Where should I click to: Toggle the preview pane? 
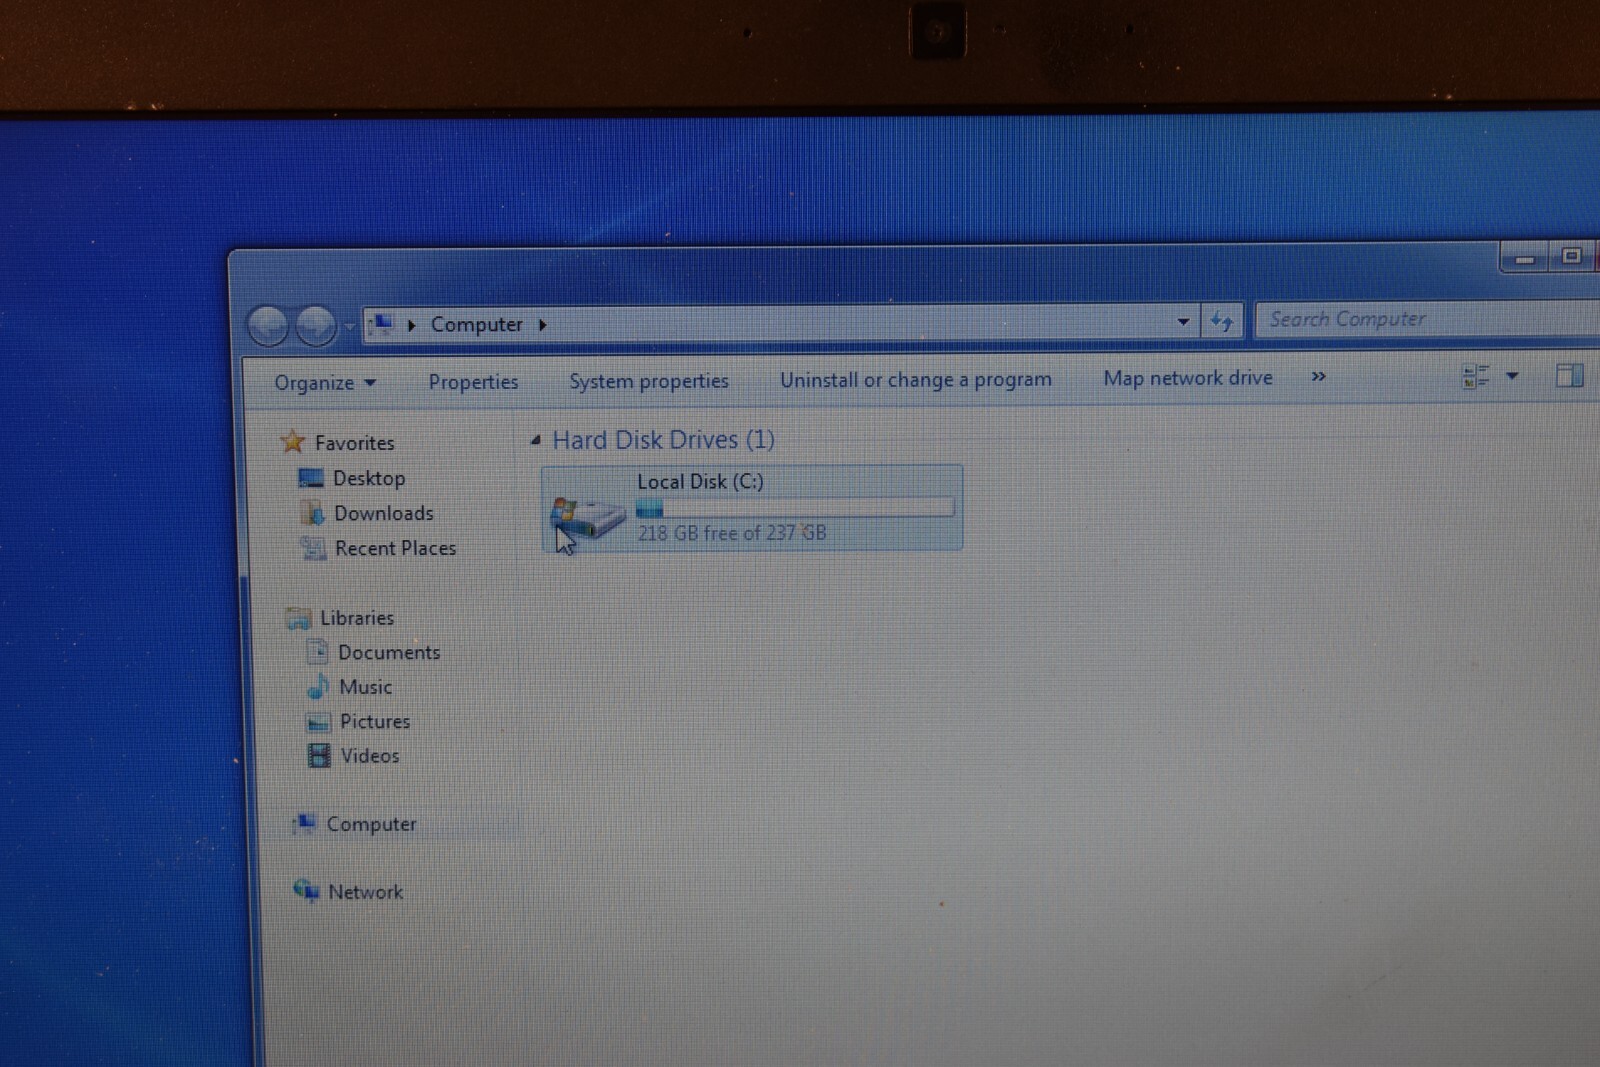1570,376
